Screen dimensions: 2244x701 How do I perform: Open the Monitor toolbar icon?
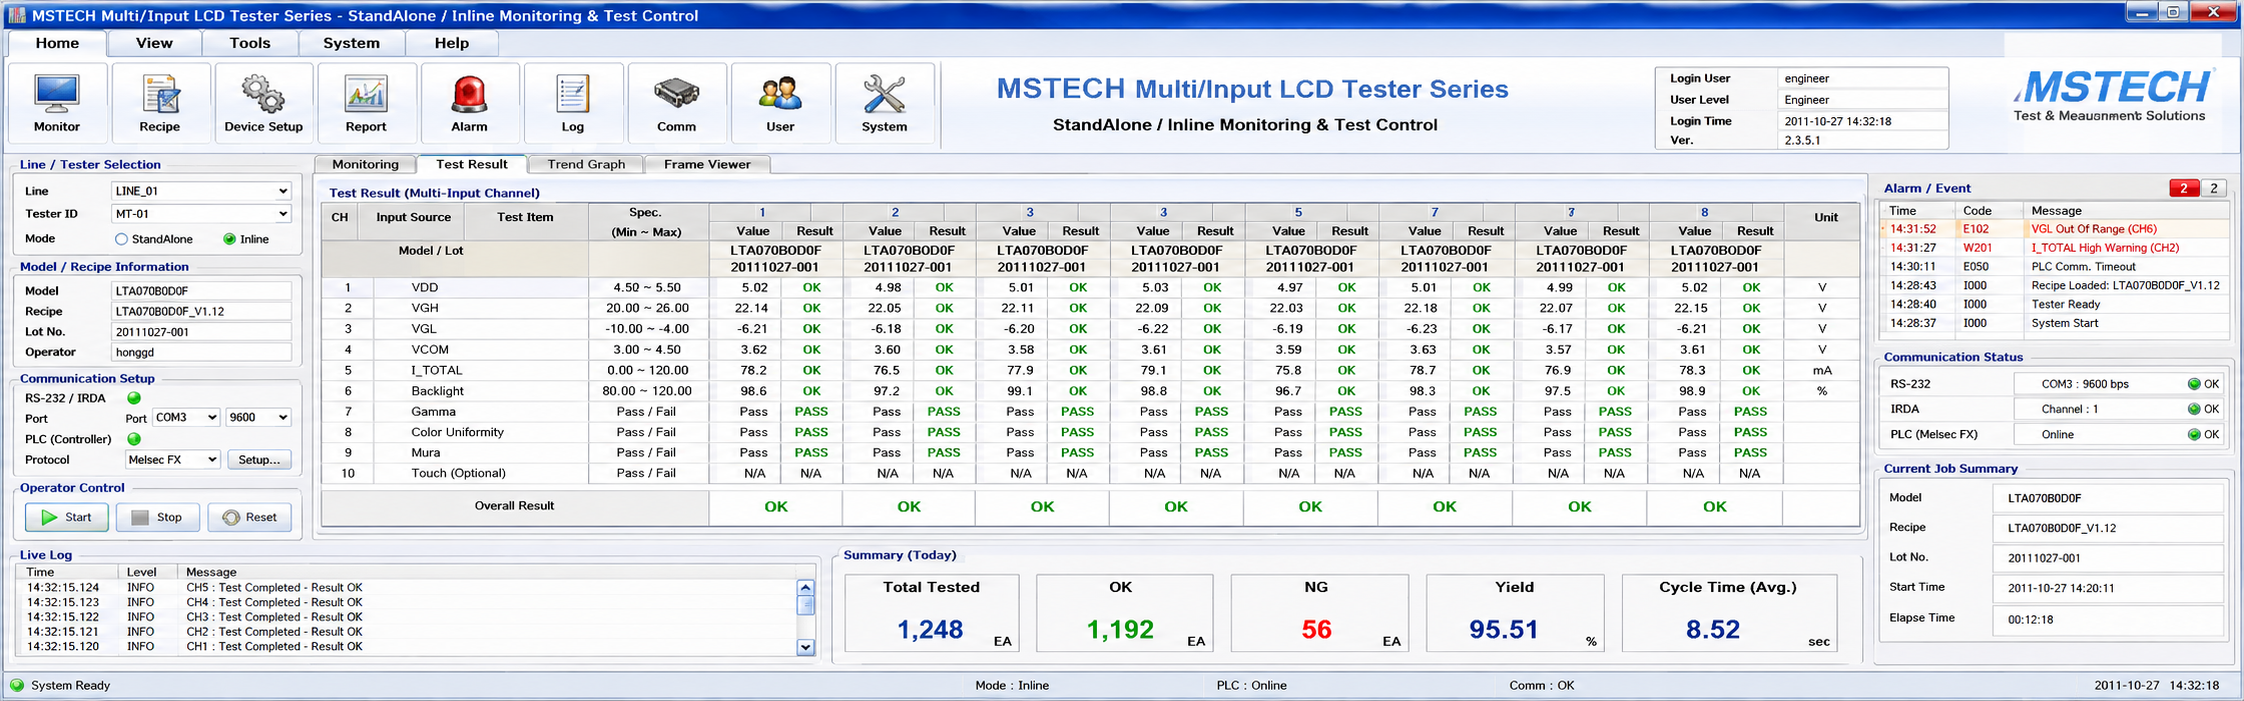pos(57,103)
